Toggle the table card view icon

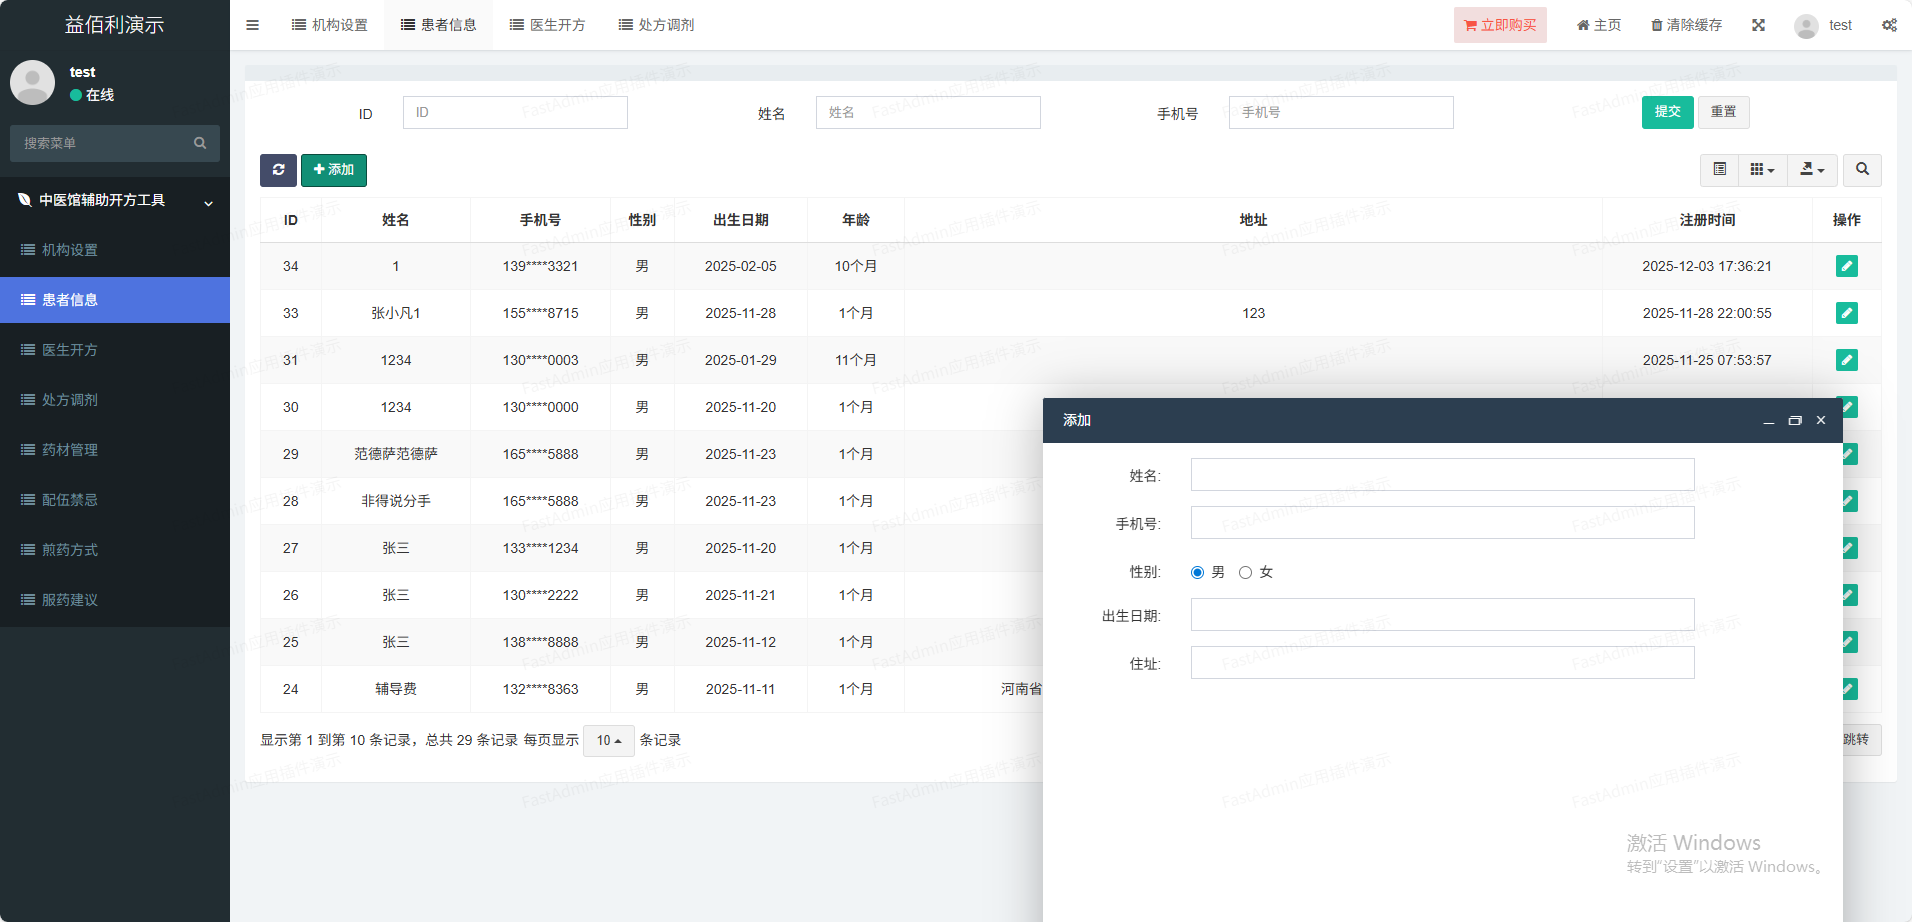coord(1719,170)
